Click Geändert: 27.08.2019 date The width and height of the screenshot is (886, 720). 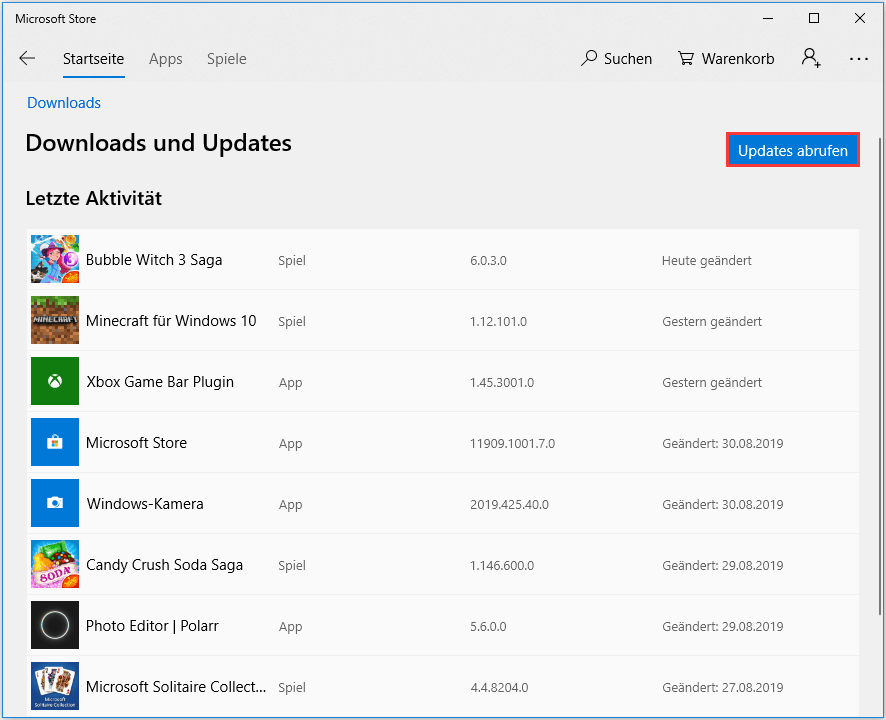pyautogui.click(x=723, y=688)
